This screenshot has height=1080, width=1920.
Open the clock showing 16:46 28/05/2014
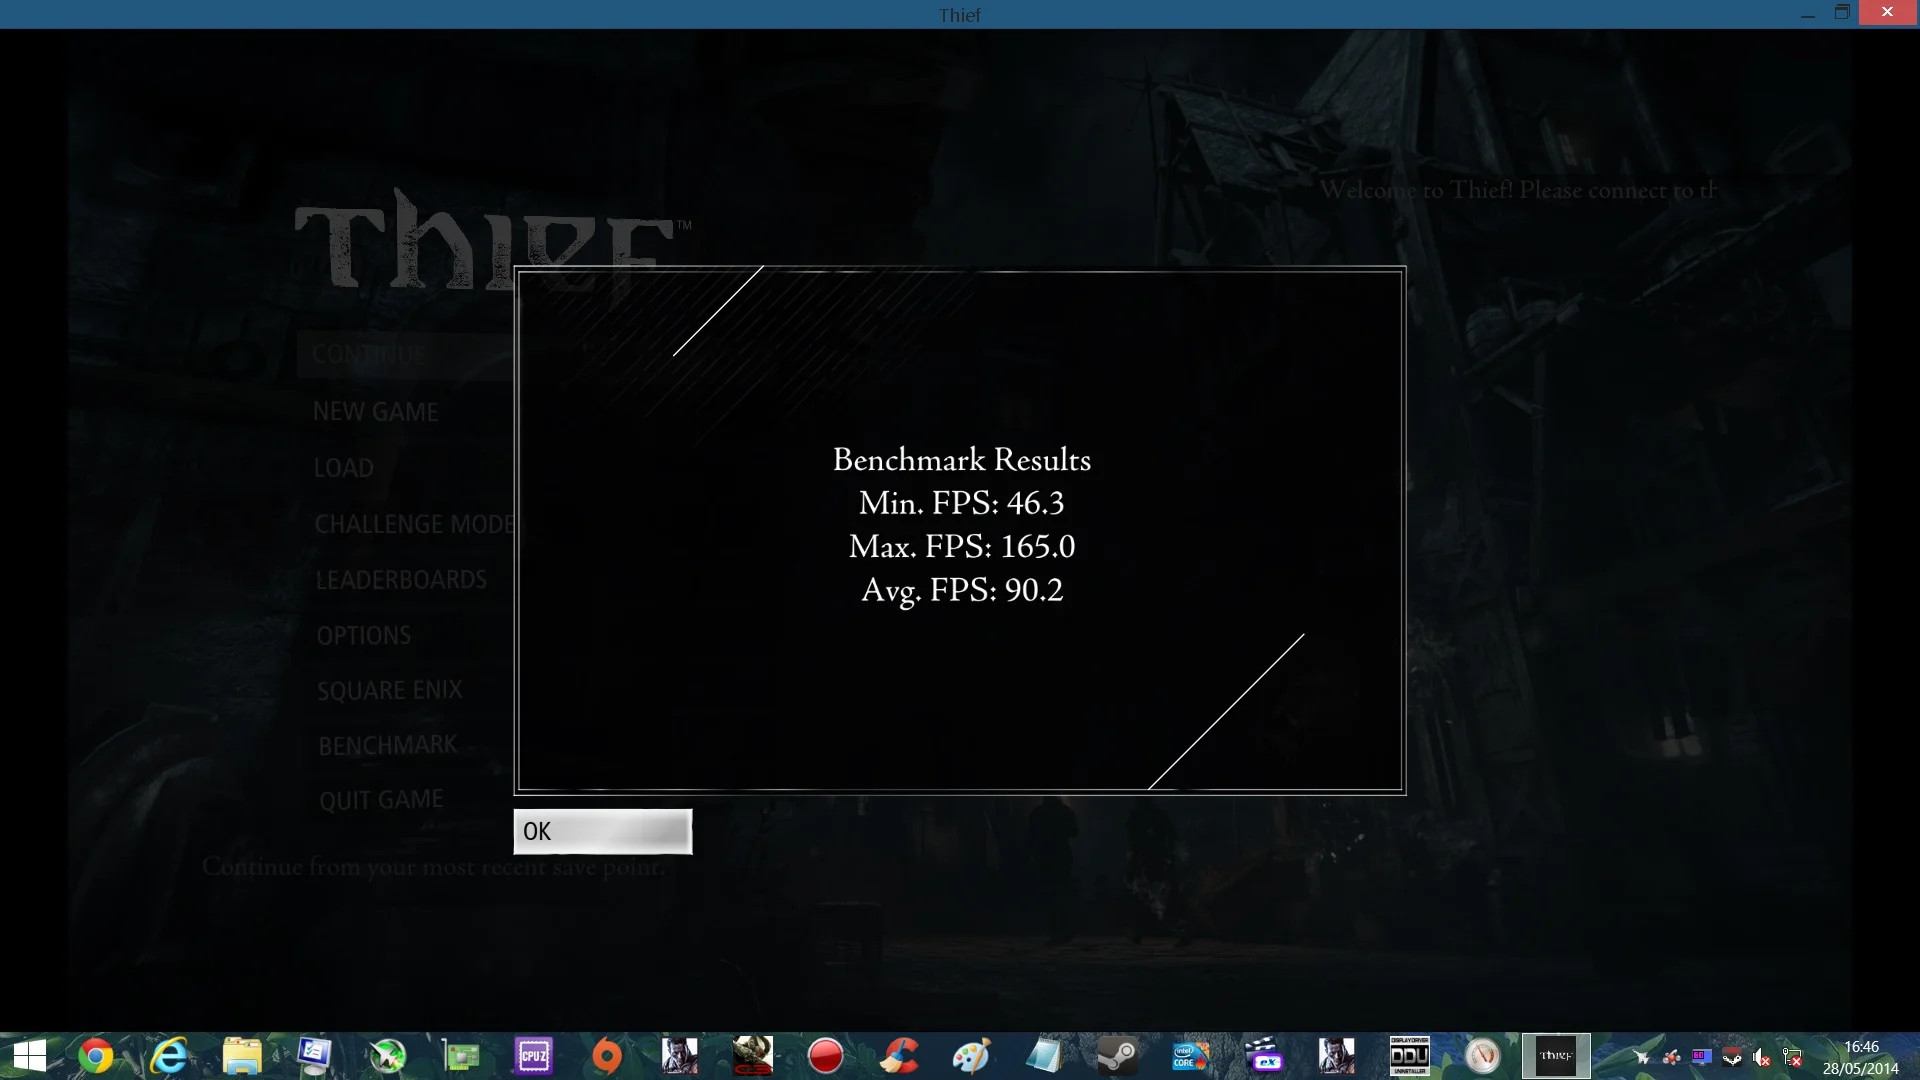coord(1861,1057)
